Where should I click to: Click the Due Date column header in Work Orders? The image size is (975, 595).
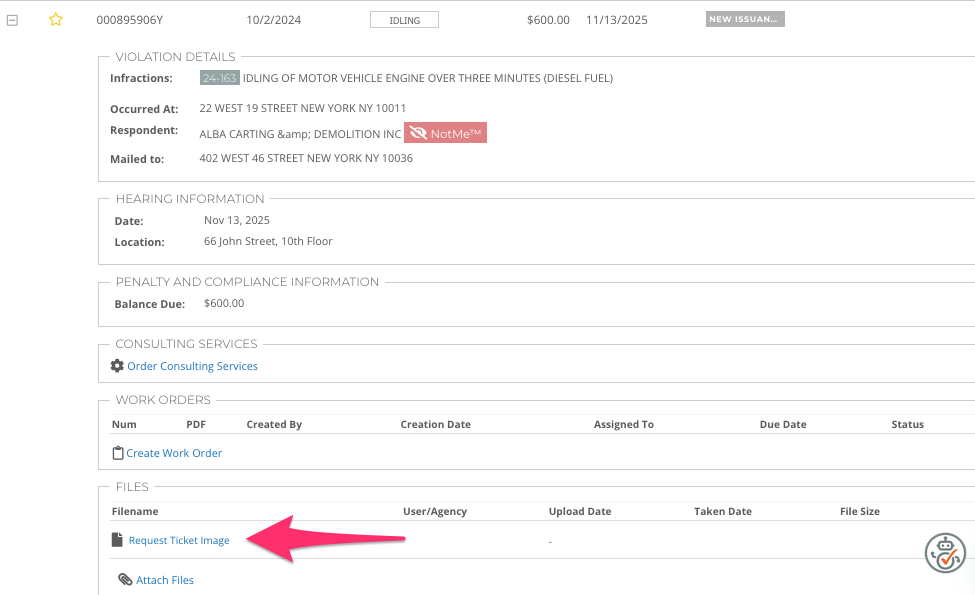tap(783, 424)
